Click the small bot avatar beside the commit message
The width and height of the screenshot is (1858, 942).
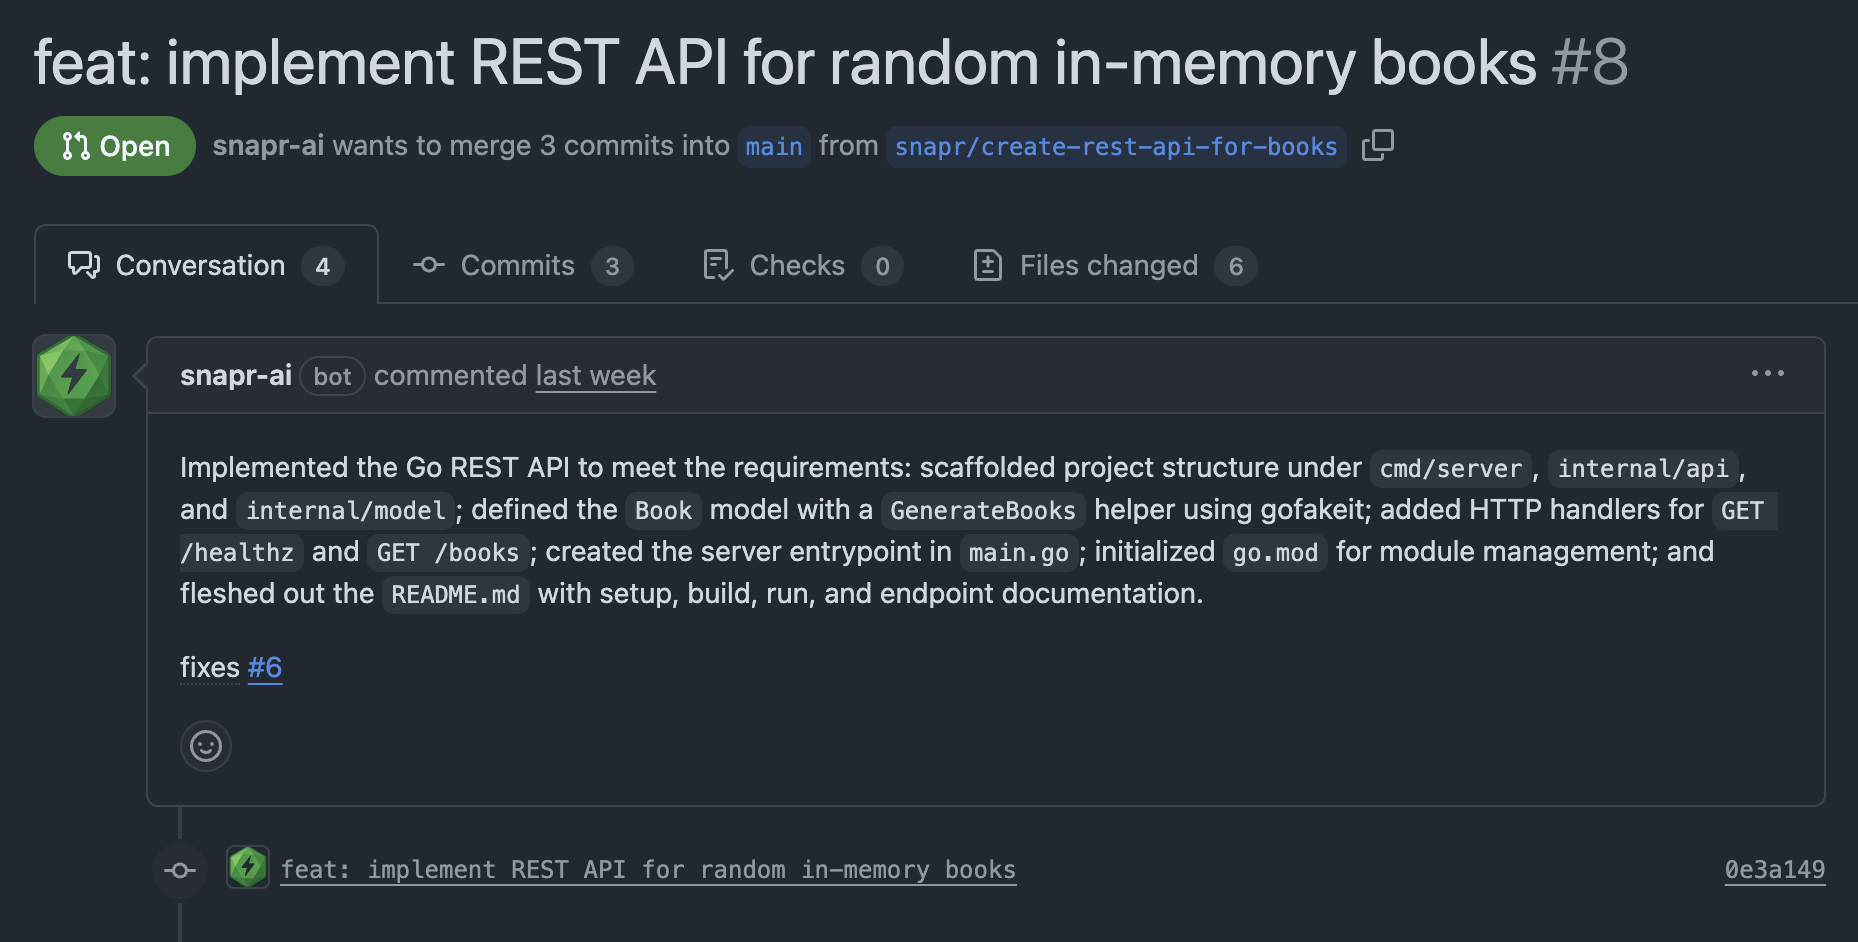248,869
